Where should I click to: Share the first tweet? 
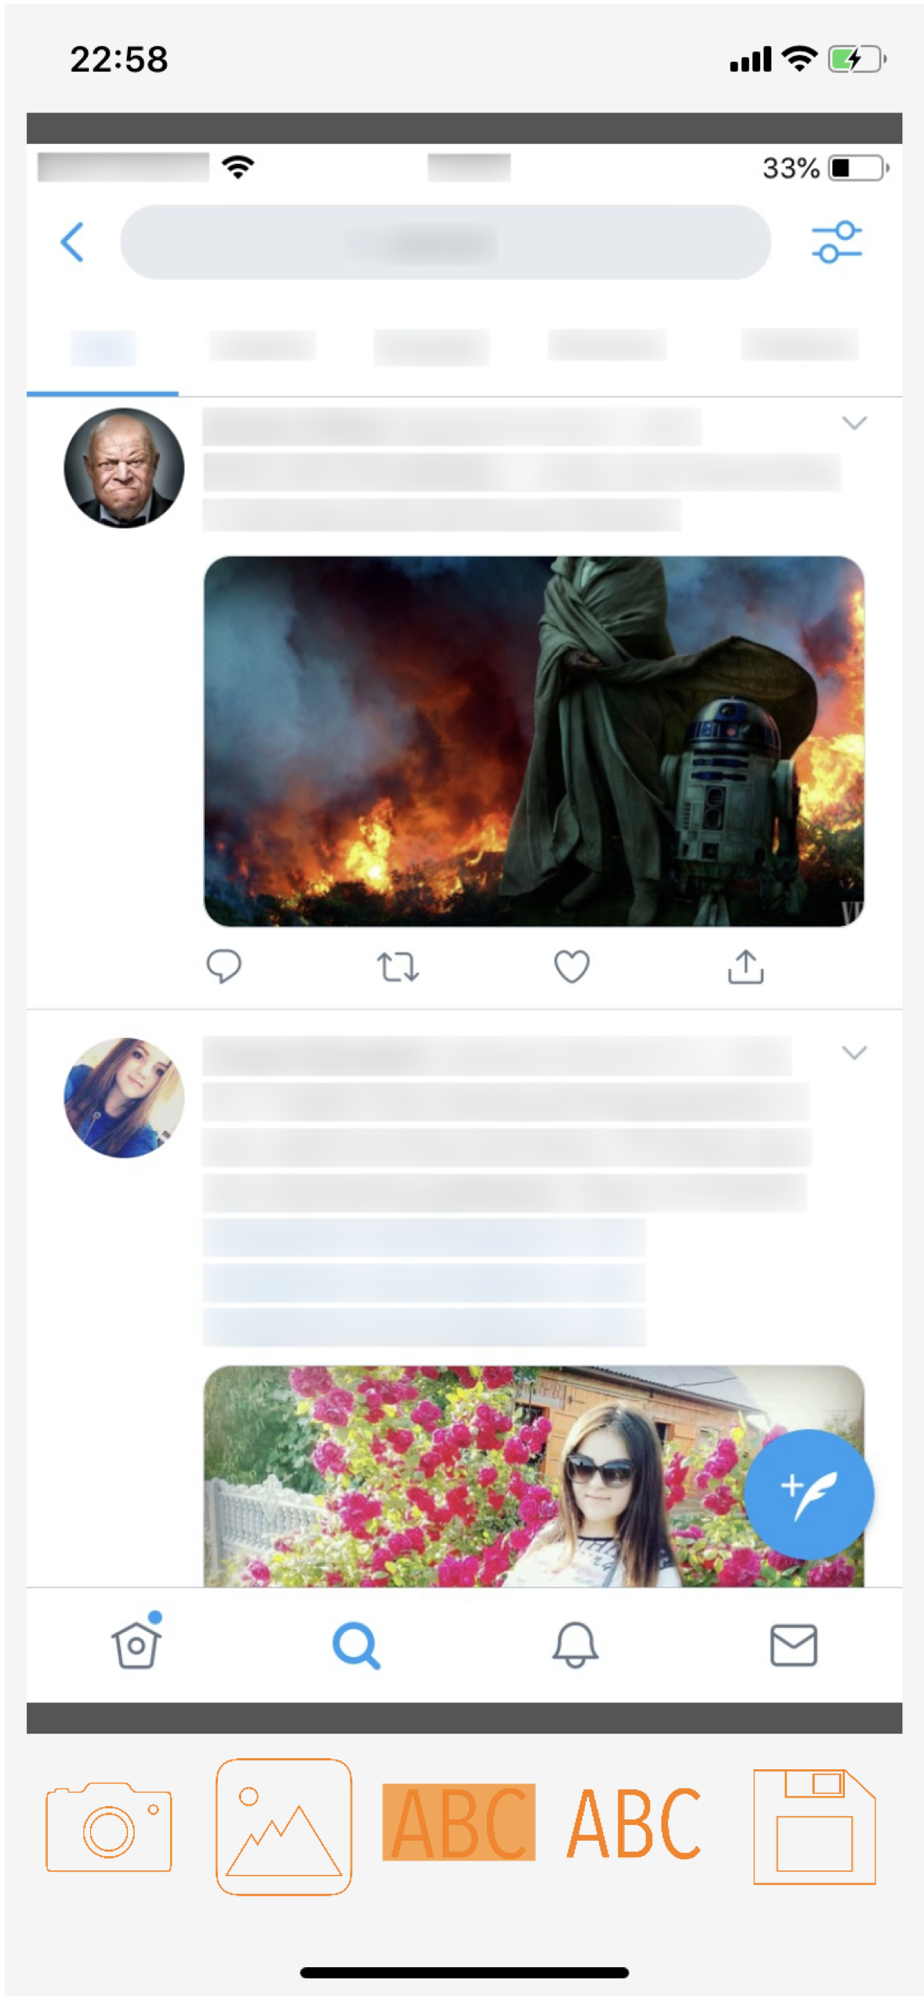coord(746,966)
